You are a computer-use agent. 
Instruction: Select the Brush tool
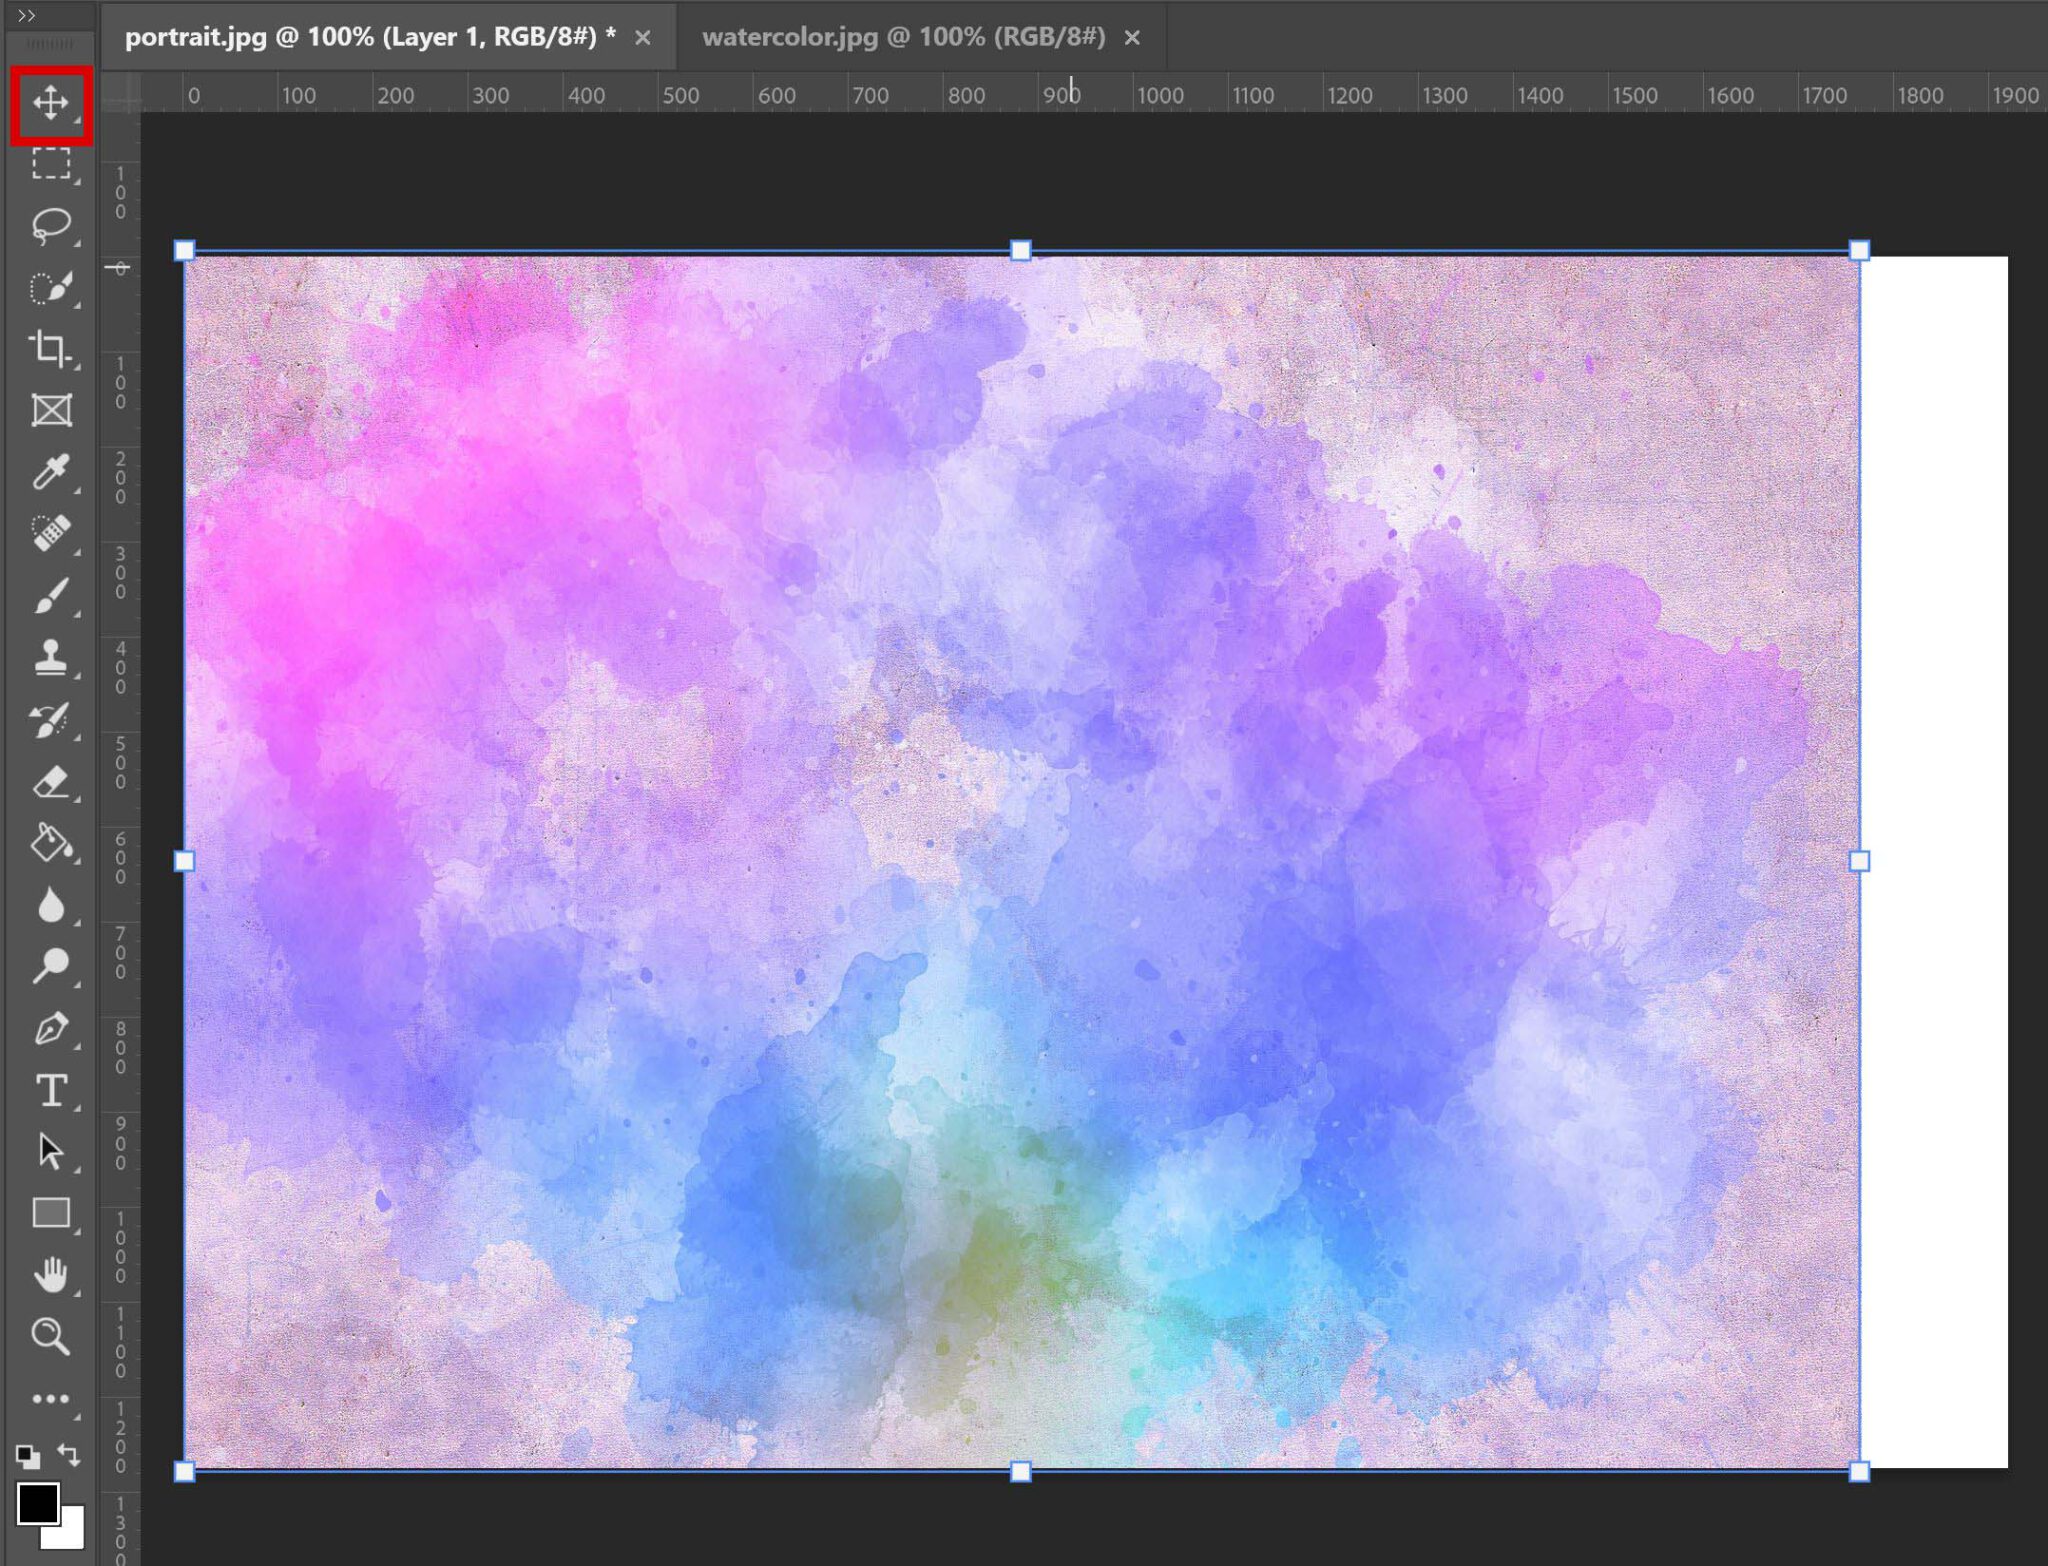click(54, 595)
